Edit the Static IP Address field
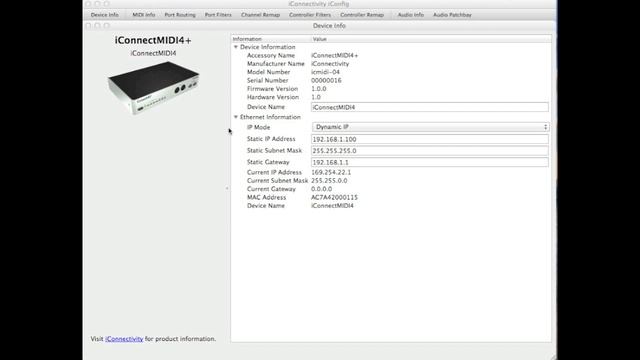 [430, 139]
